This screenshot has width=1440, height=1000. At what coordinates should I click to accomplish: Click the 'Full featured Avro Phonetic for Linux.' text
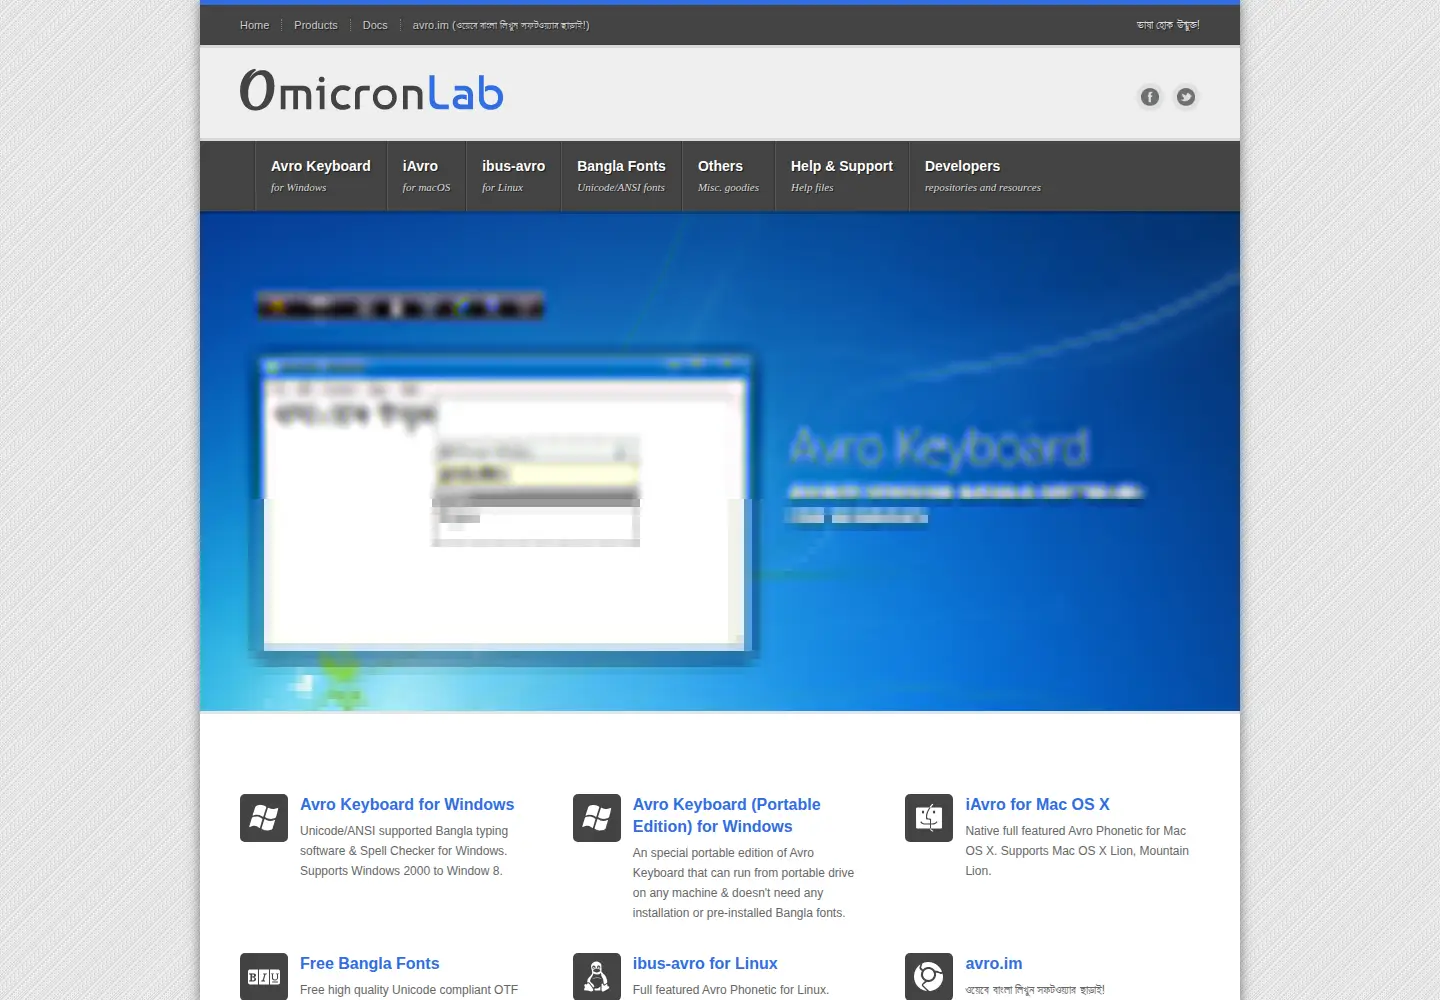point(731,990)
